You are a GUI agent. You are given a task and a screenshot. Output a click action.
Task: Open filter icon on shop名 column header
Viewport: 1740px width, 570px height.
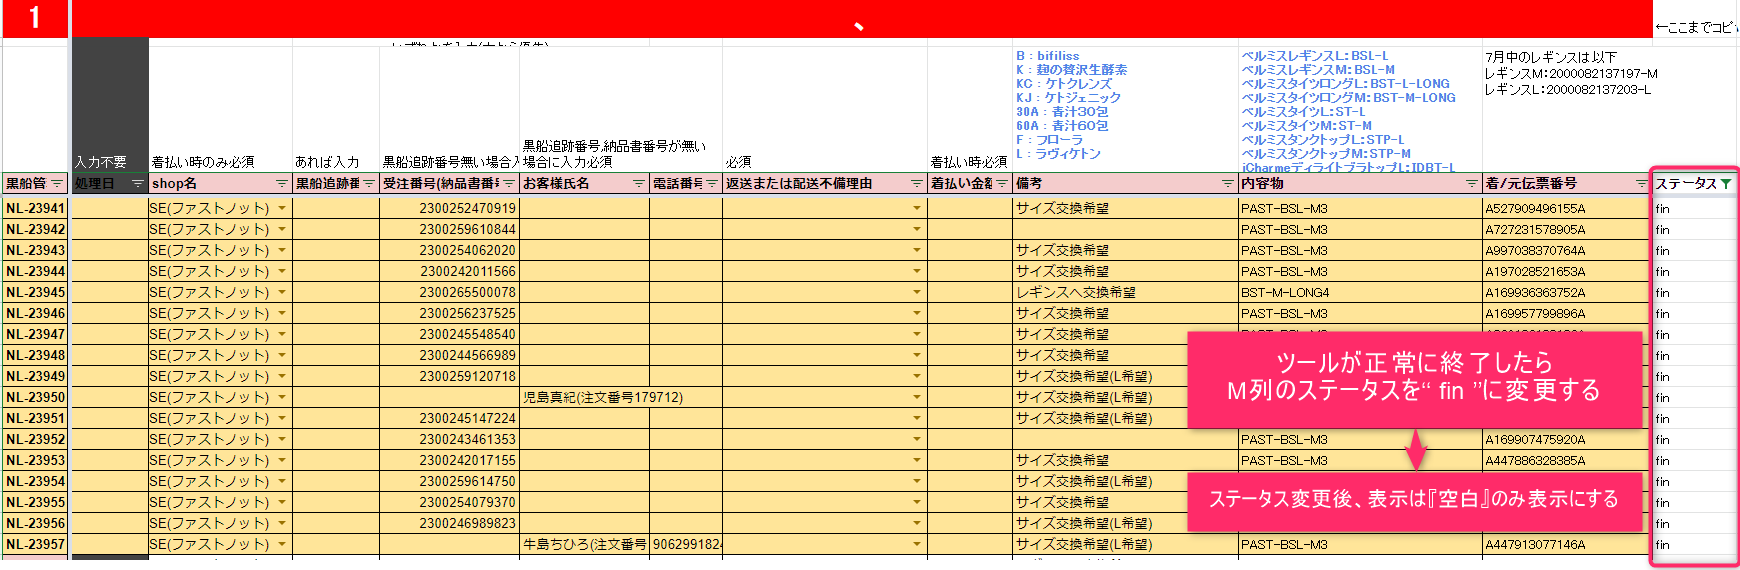282,183
